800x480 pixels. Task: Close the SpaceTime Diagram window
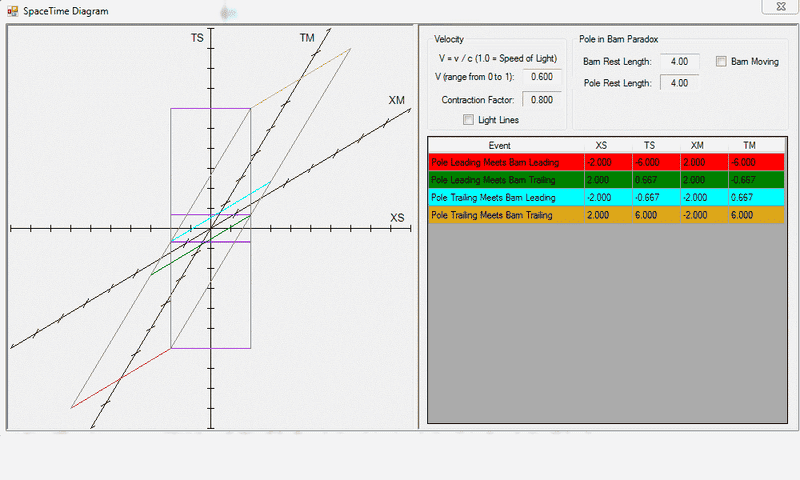click(x=780, y=6)
